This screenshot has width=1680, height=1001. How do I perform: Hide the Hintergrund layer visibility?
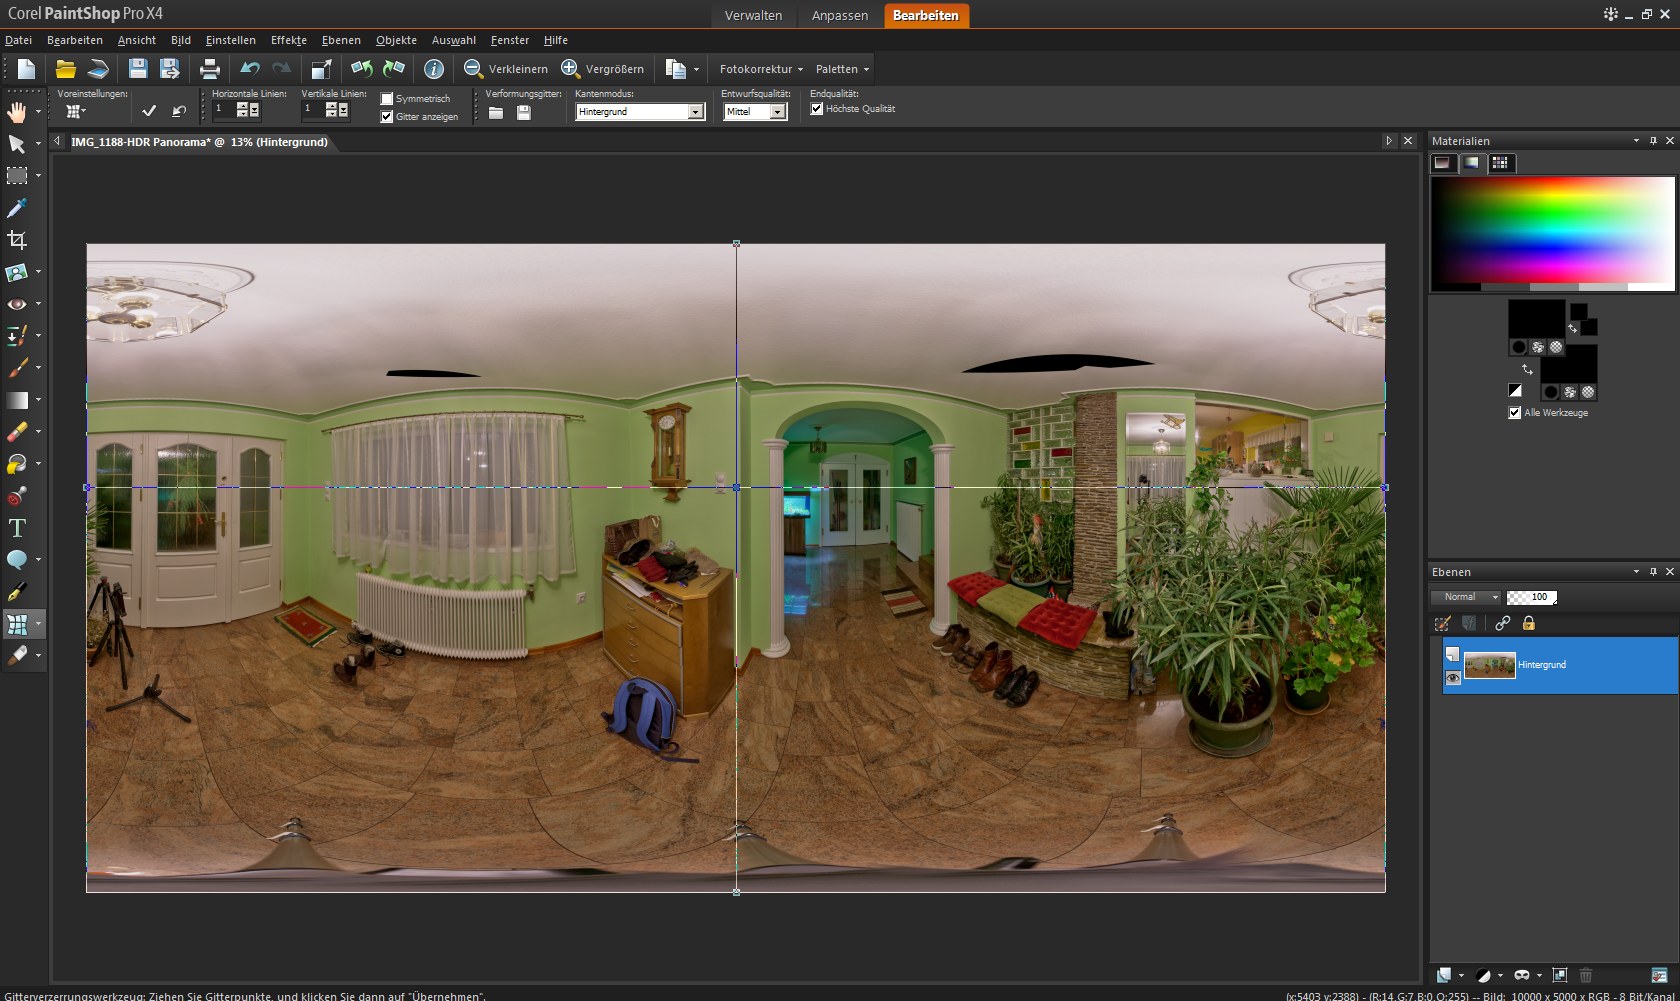click(1453, 678)
